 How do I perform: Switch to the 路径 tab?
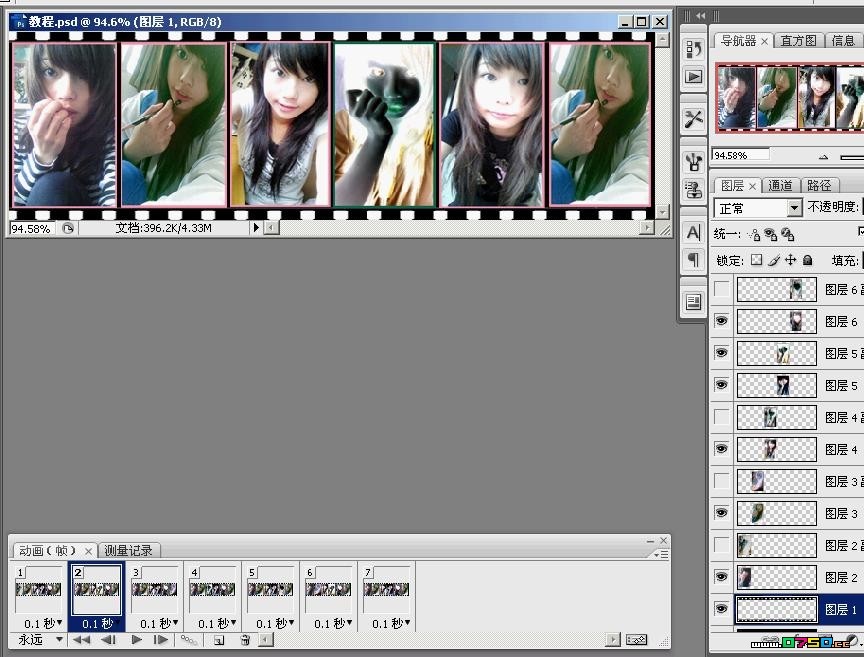[819, 186]
